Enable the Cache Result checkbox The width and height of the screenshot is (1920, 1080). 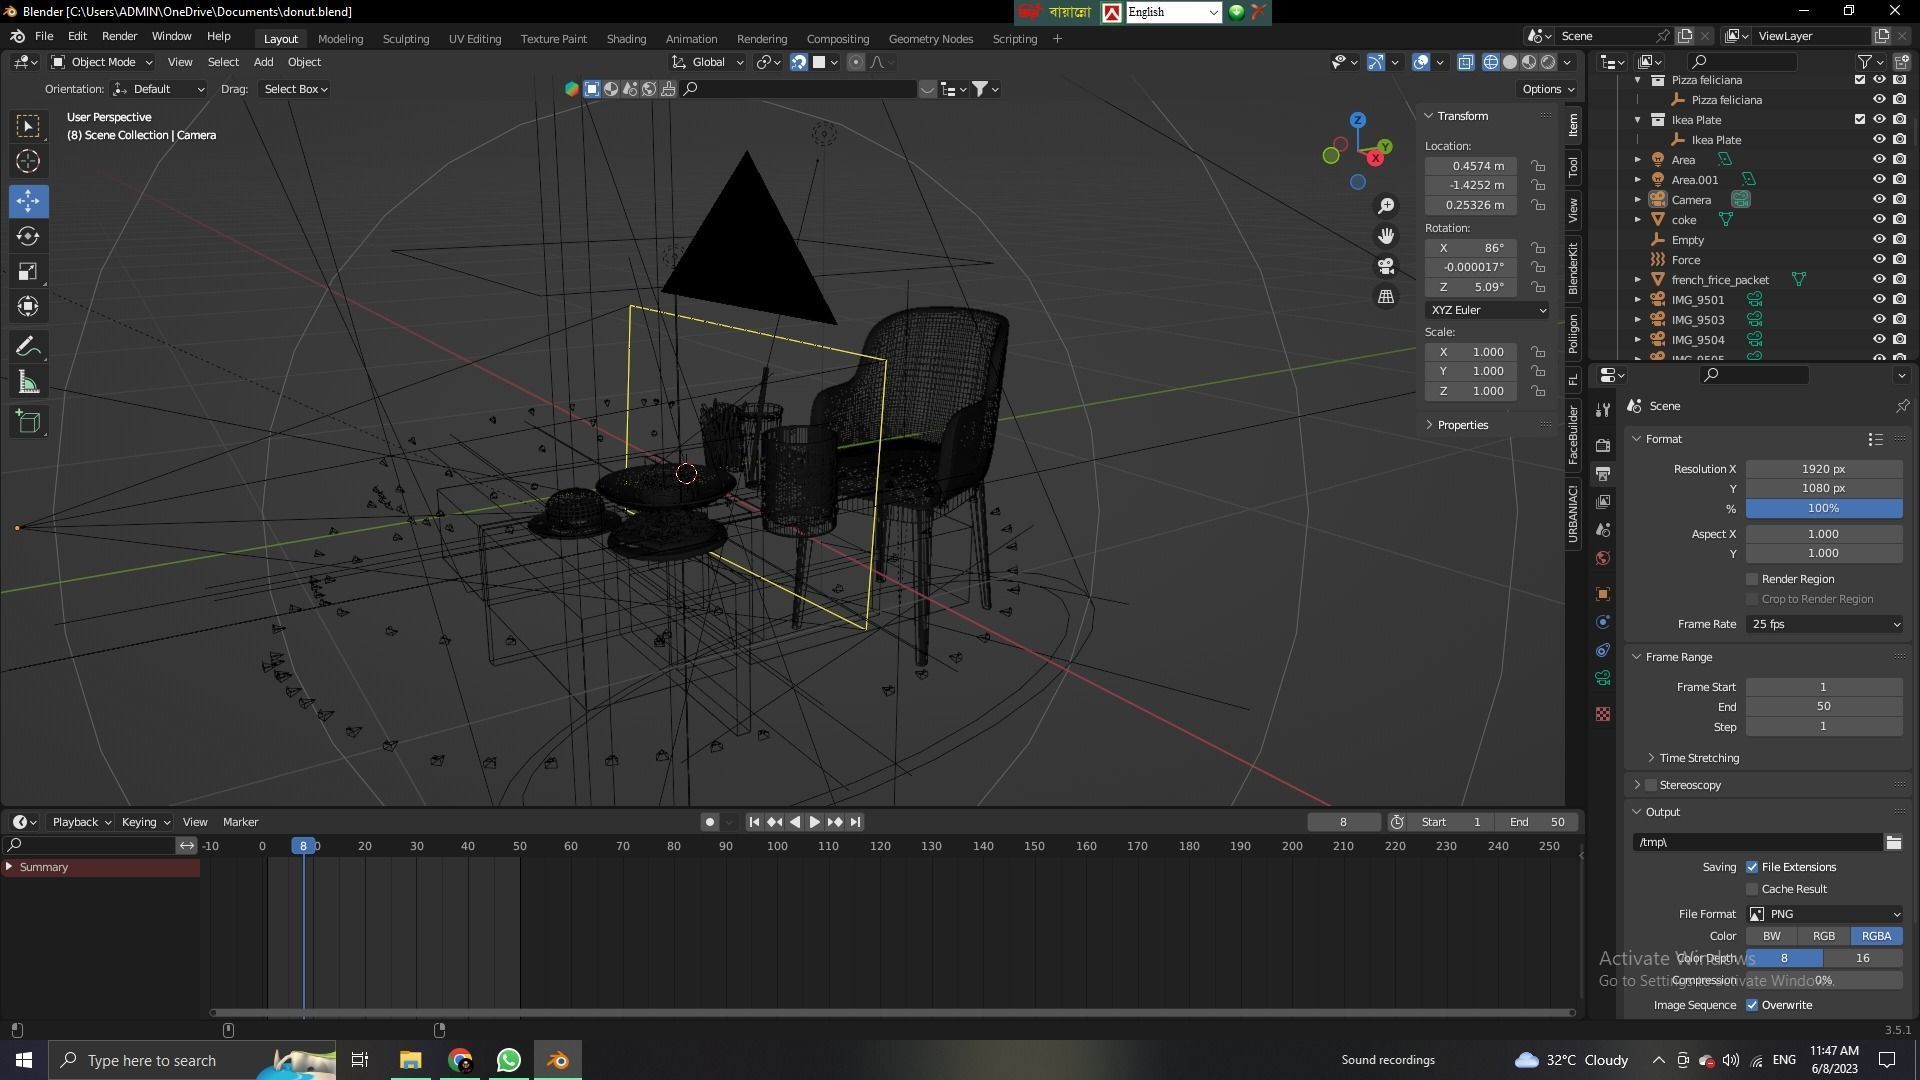coord(1752,889)
